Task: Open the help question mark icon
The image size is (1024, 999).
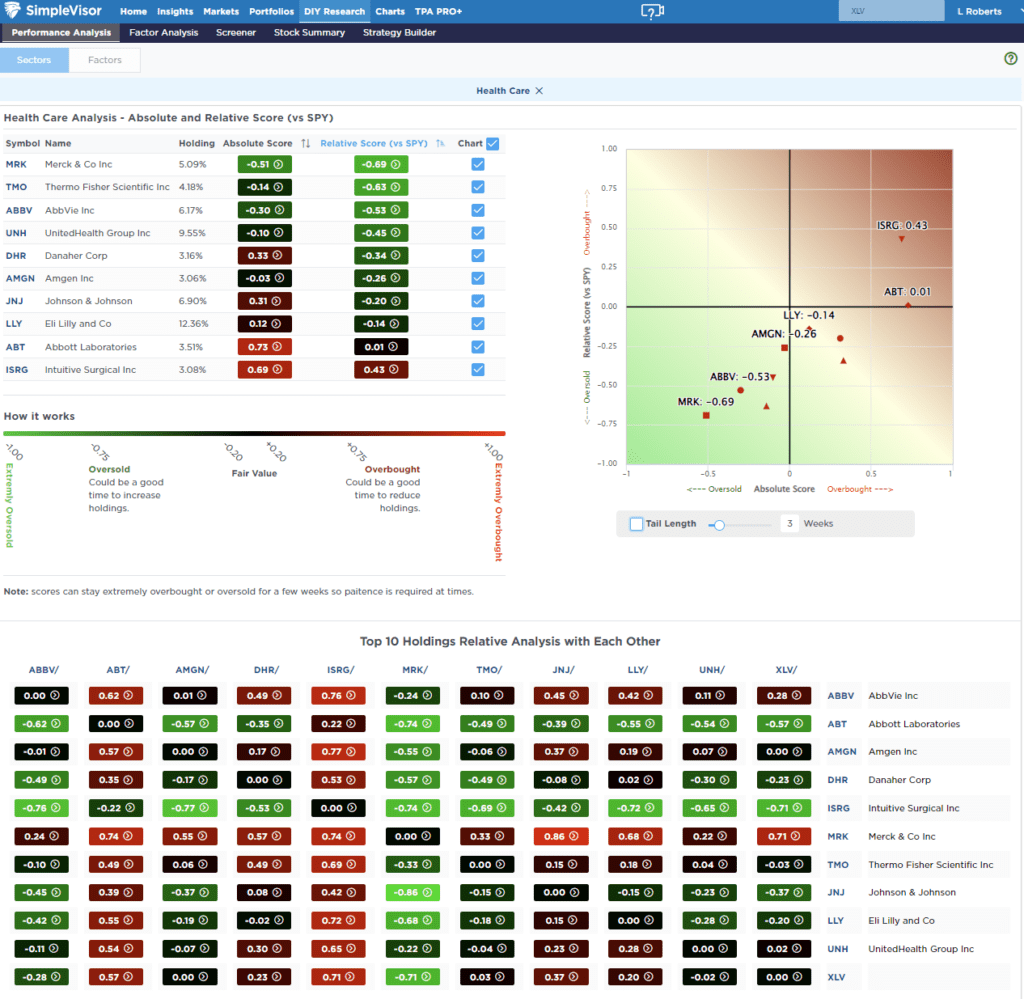Action: pyautogui.click(x=1010, y=59)
